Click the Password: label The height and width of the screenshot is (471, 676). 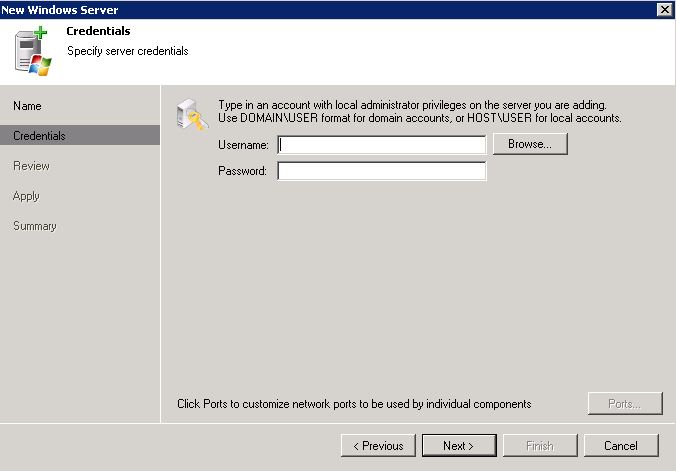pos(242,171)
